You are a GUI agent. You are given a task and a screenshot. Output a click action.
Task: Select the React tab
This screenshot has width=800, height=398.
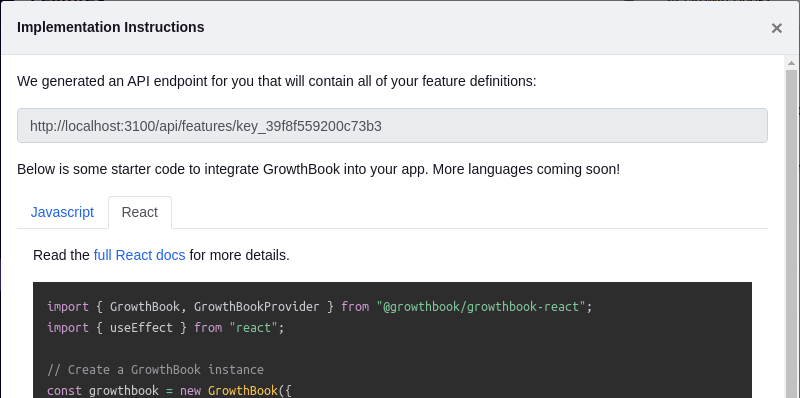coord(140,212)
